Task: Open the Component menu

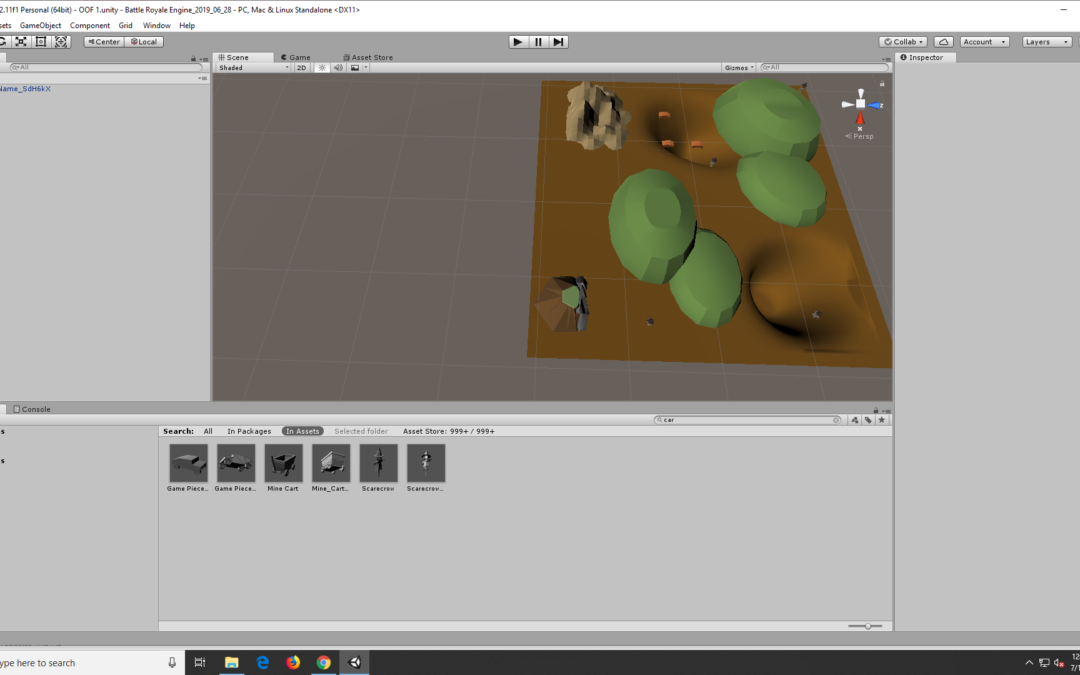Action: click(90, 25)
